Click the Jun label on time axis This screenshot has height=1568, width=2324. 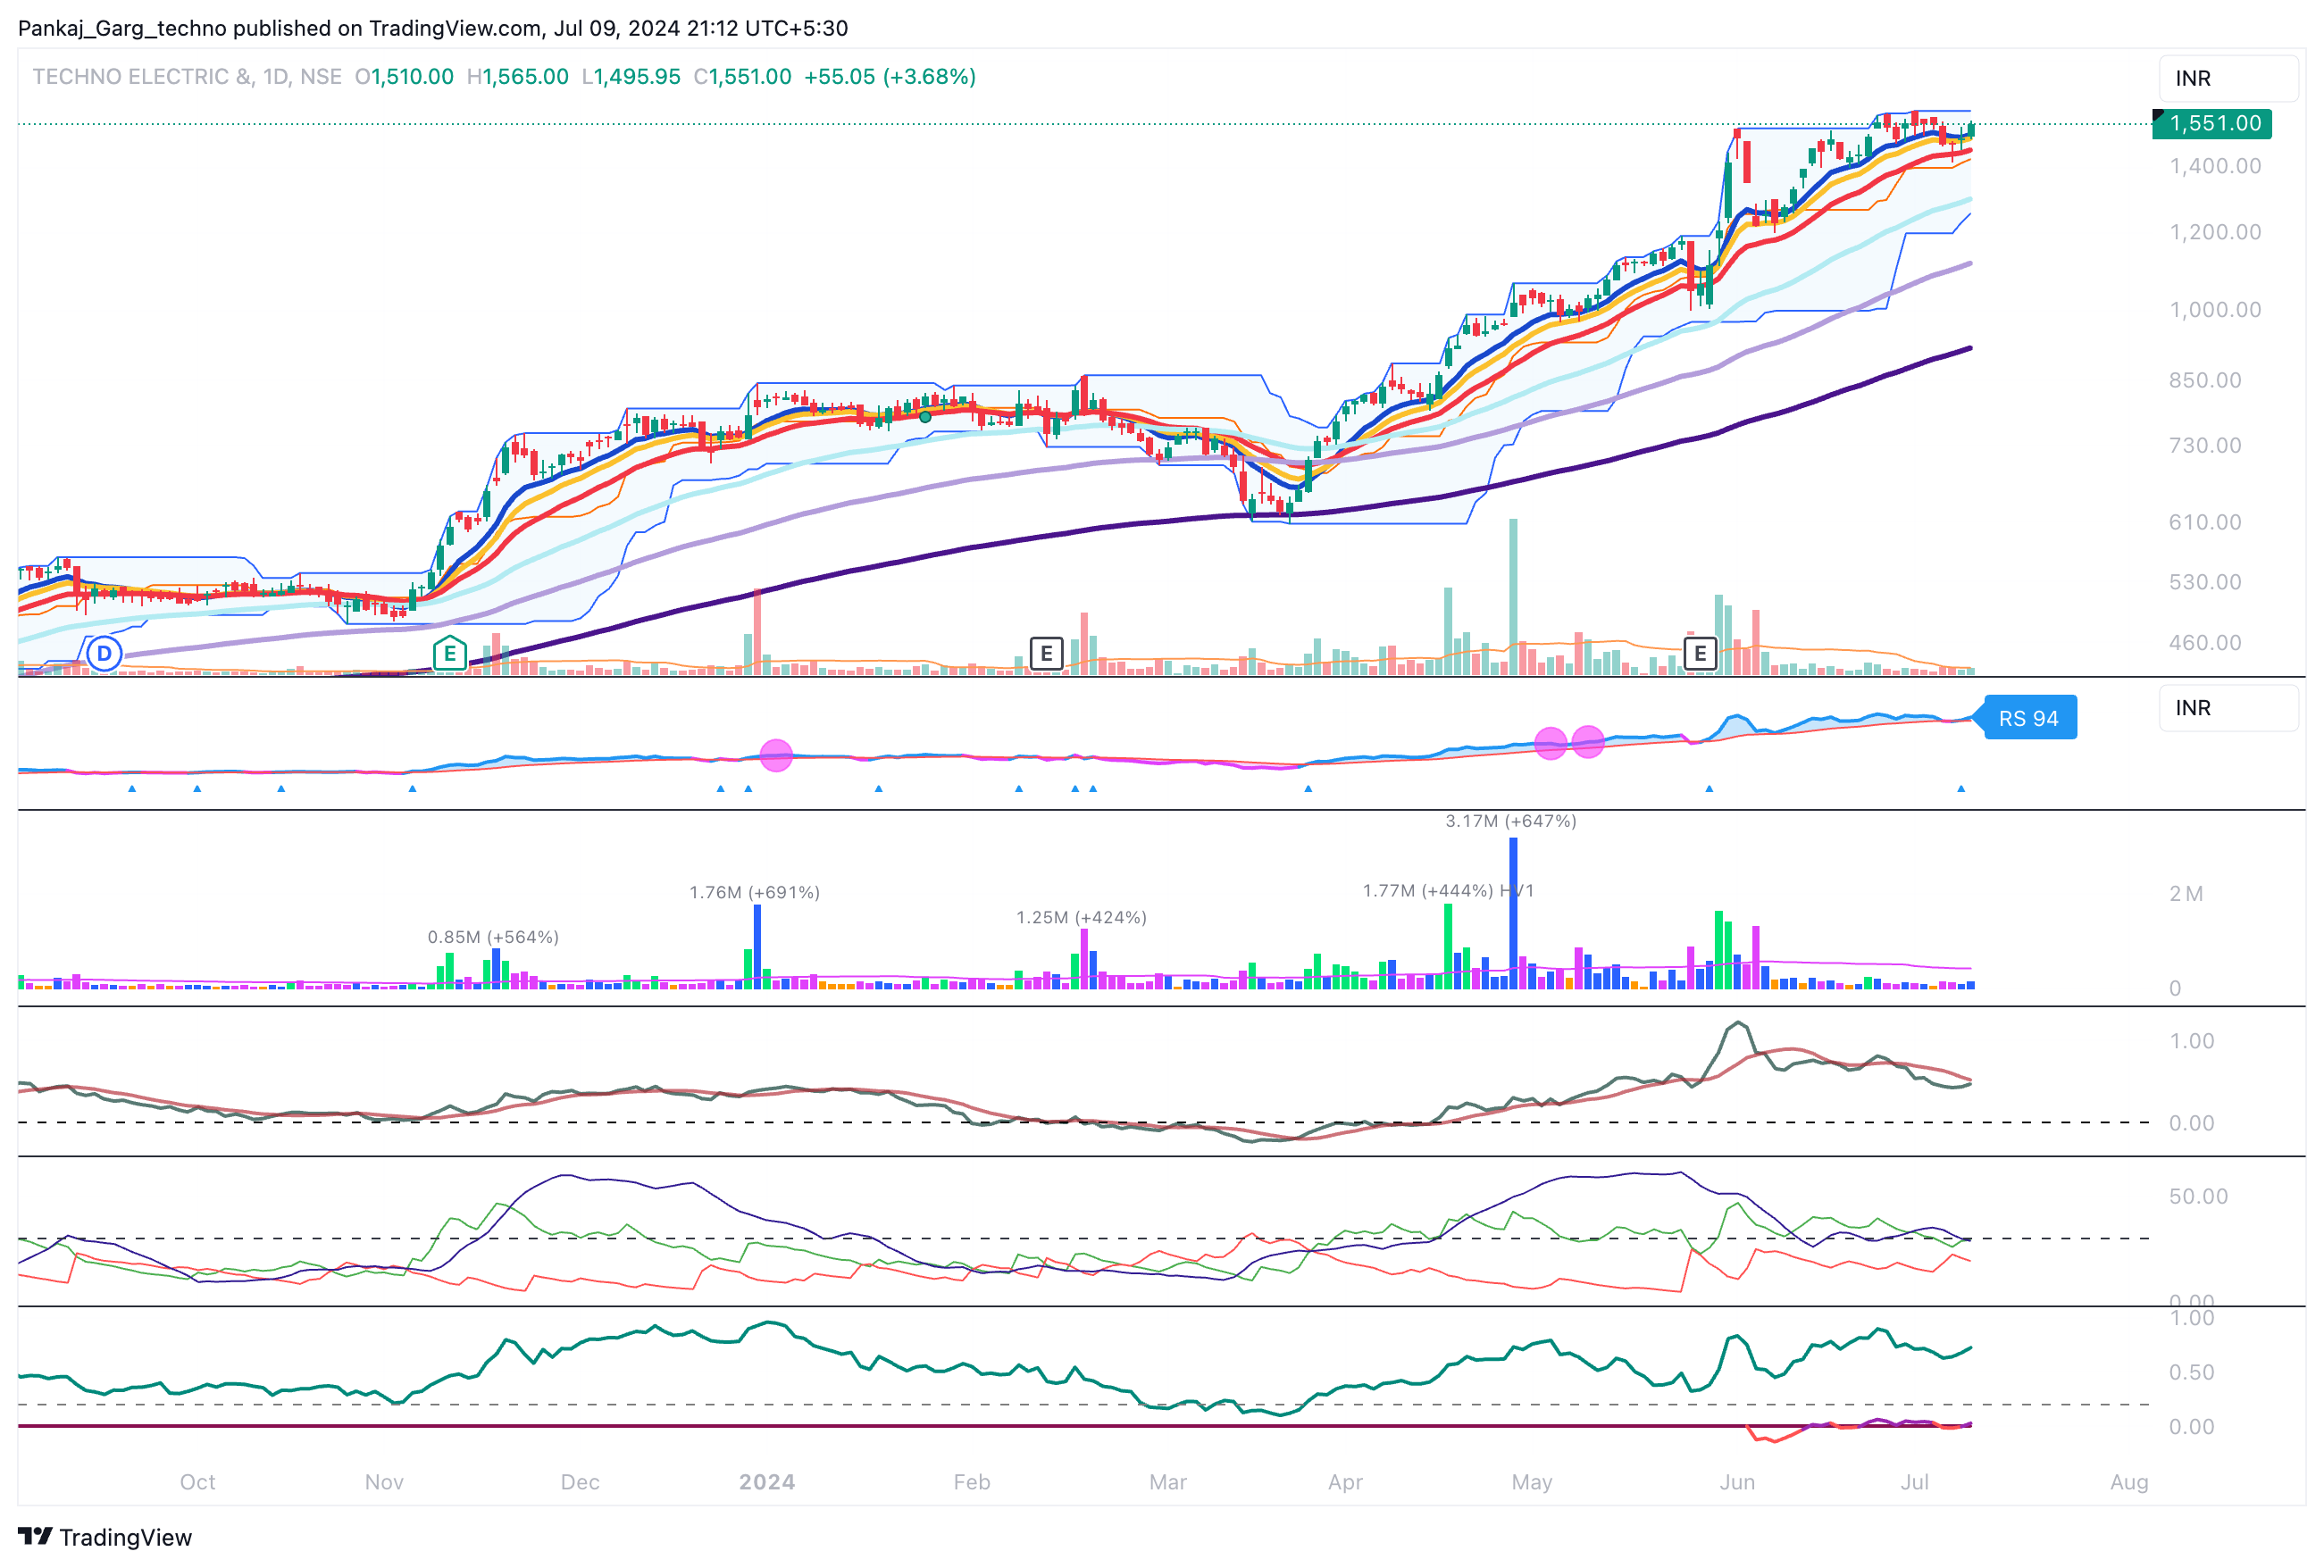[x=1737, y=1482]
